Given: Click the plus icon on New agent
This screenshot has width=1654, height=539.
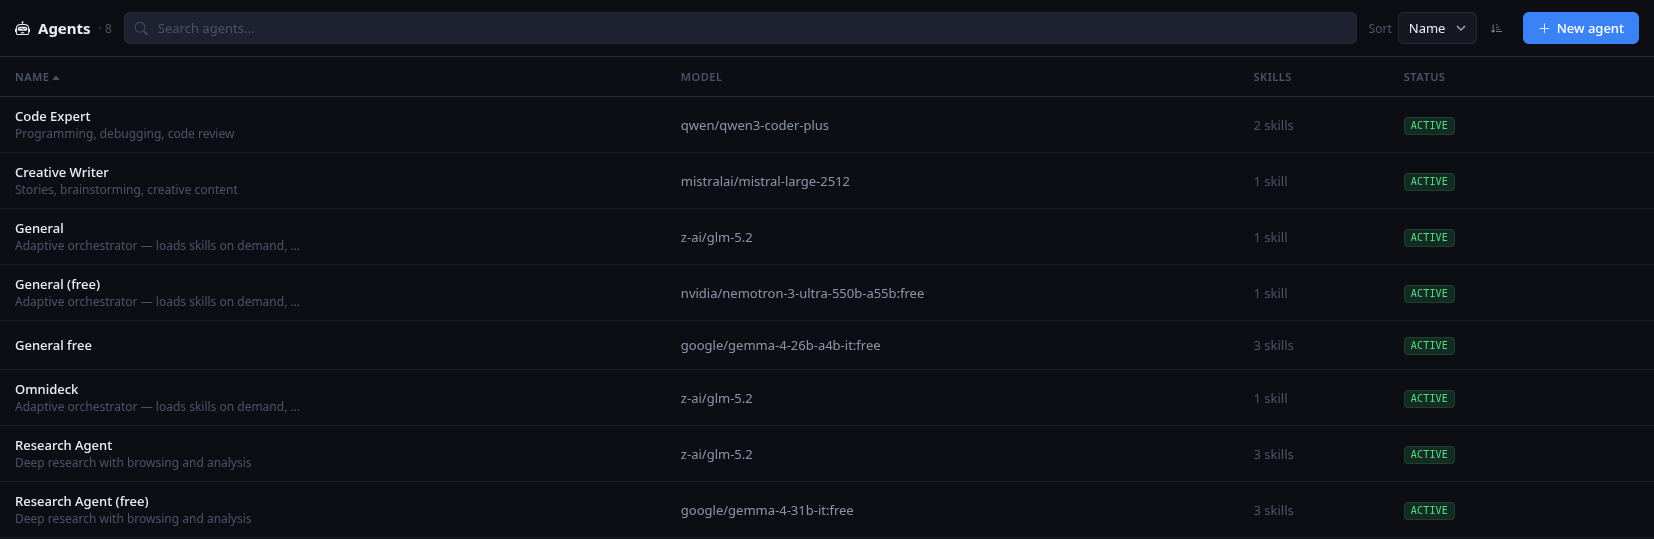Looking at the screenshot, I should [1544, 28].
